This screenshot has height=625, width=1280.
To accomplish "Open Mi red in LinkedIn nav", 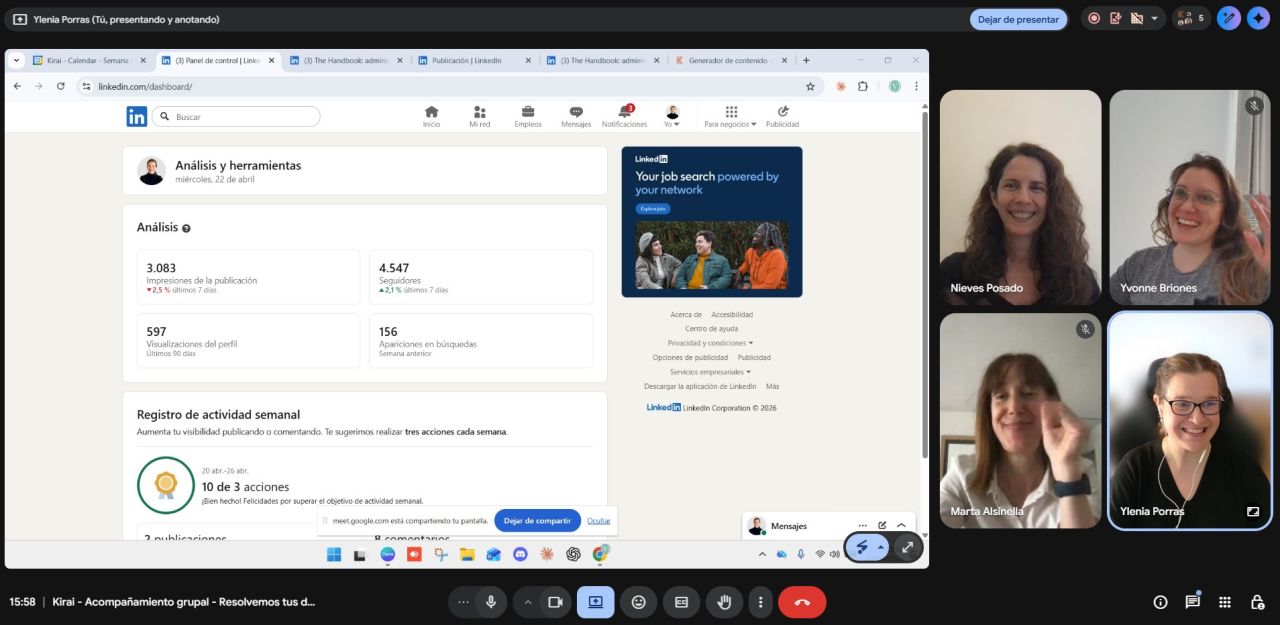I will (480, 117).
